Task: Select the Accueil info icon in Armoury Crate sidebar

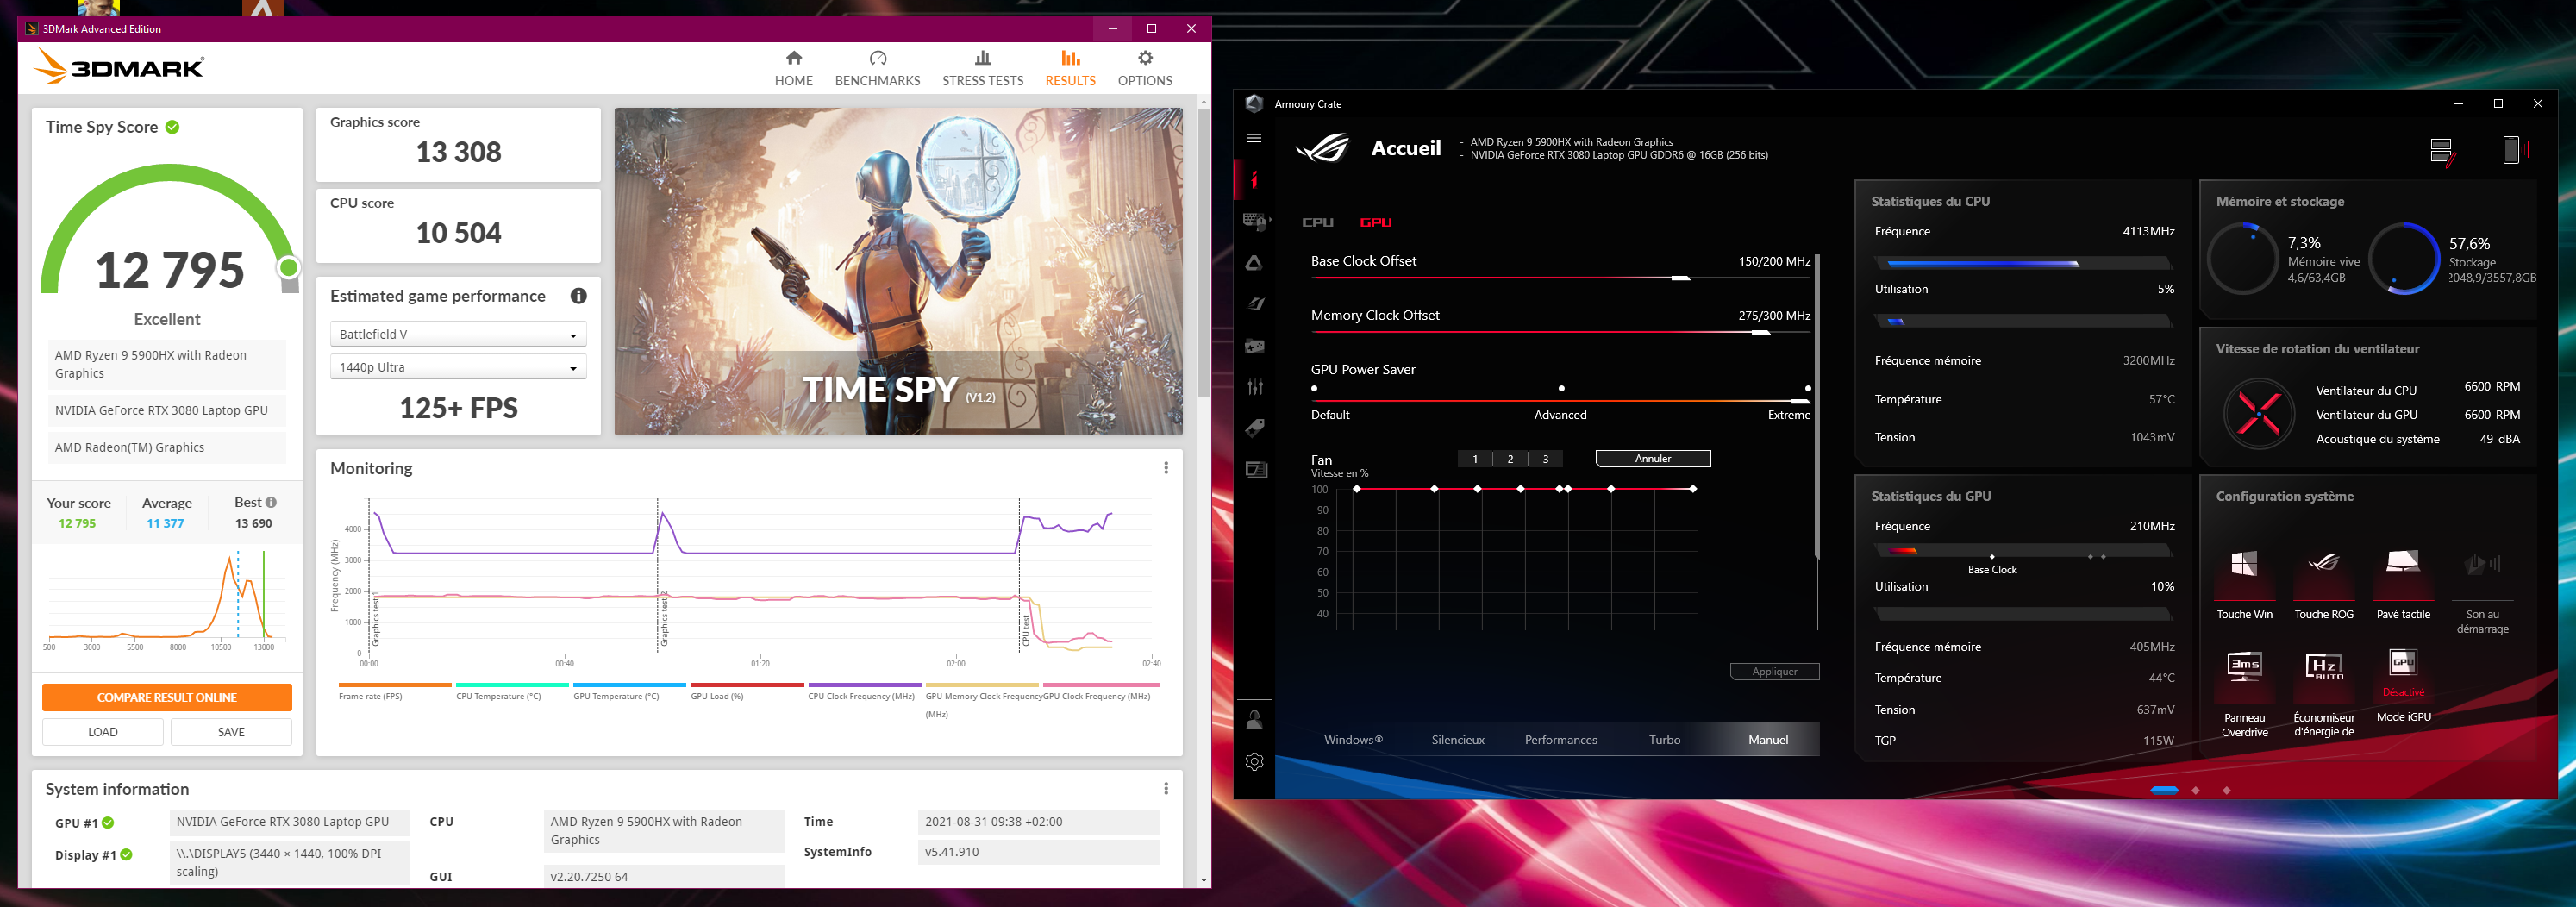Action: pos(1254,180)
